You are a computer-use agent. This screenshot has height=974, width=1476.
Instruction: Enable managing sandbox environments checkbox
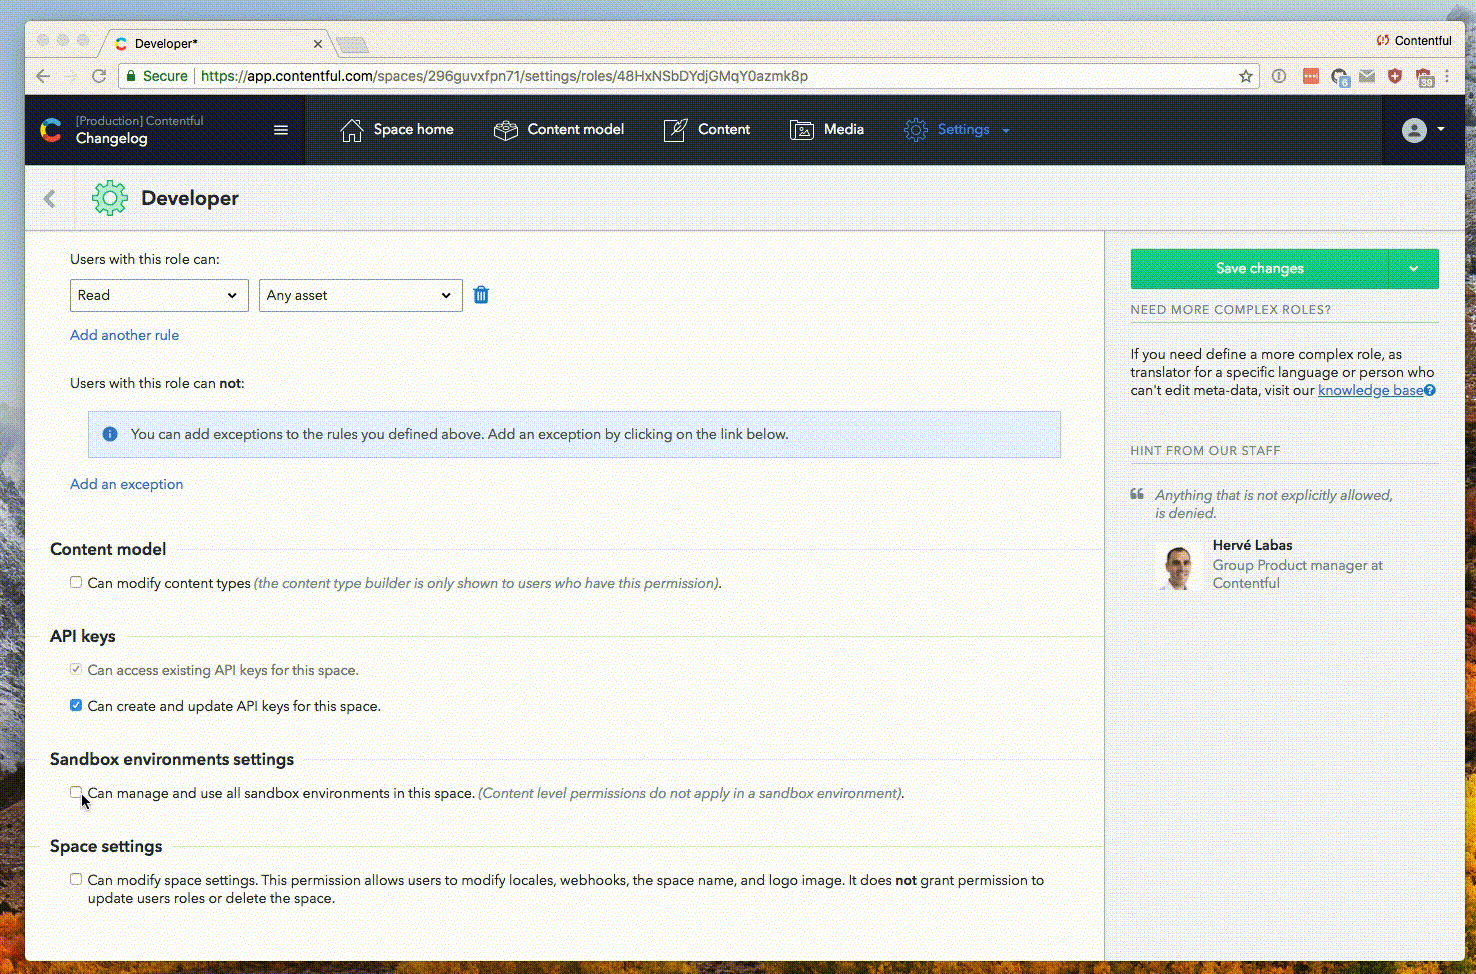click(76, 792)
